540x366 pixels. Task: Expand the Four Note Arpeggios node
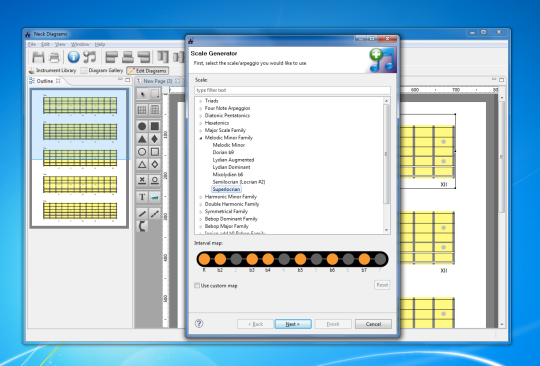pos(200,108)
